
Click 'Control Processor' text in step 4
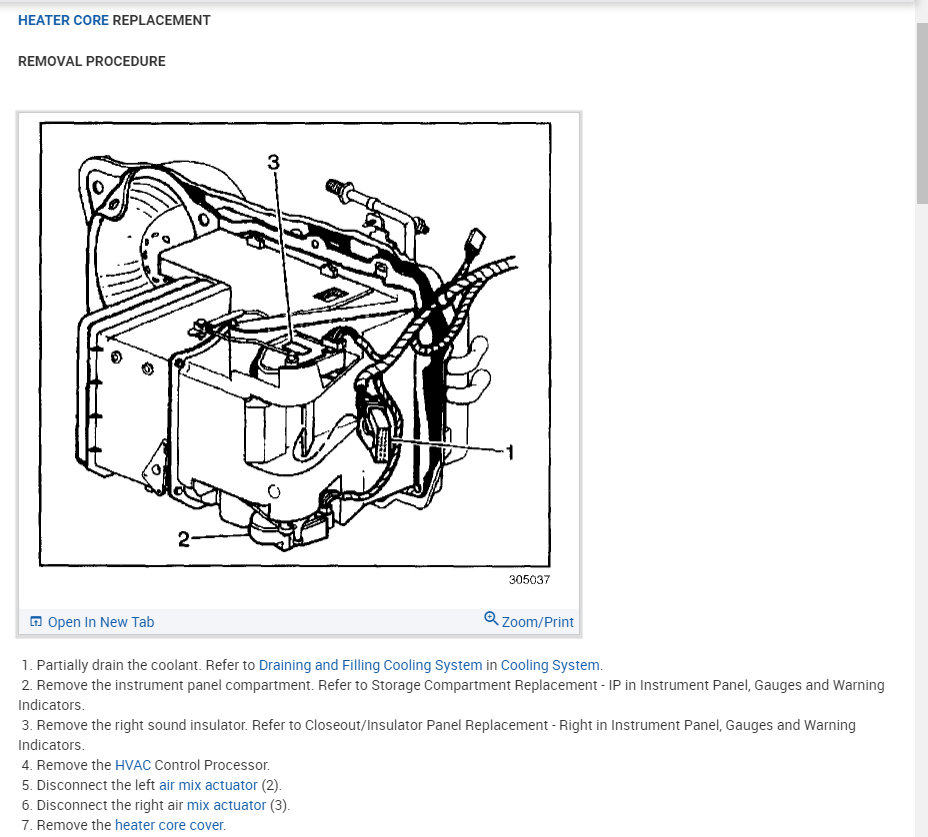(212, 765)
